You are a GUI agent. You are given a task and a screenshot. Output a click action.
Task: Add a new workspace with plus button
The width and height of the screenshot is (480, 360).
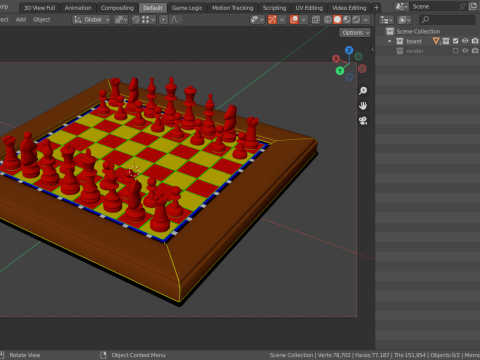point(376,8)
